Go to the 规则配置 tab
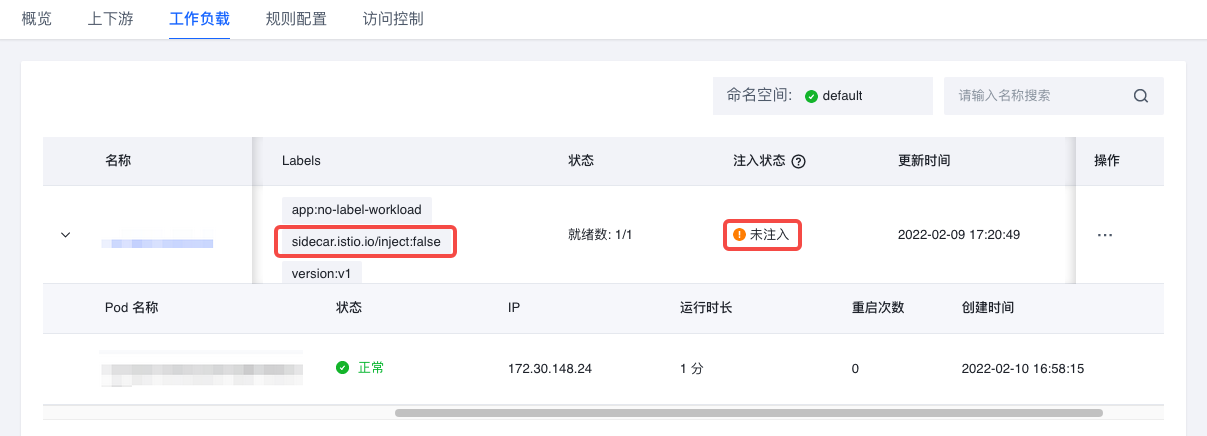This screenshot has width=1207, height=436. (296, 19)
